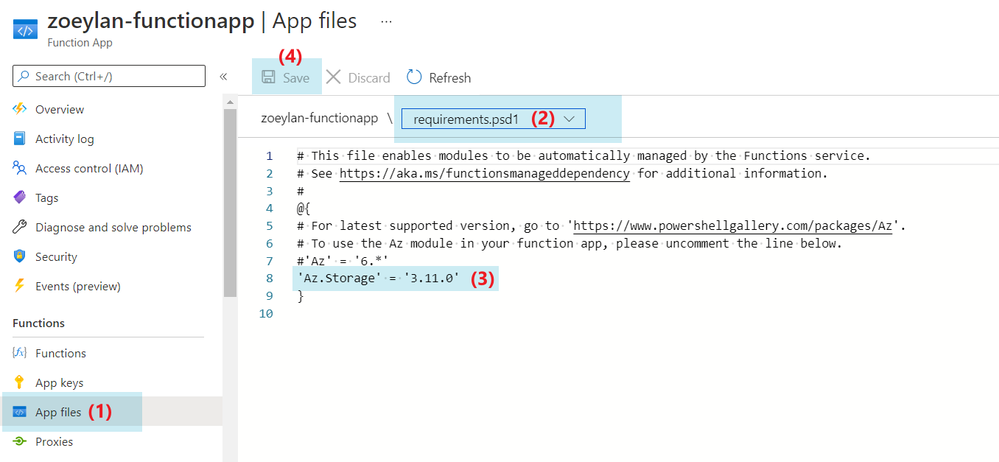The width and height of the screenshot is (999, 462).
Task: Click the sidebar vertical scrollbar
Action: pyautogui.click(x=230, y=202)
